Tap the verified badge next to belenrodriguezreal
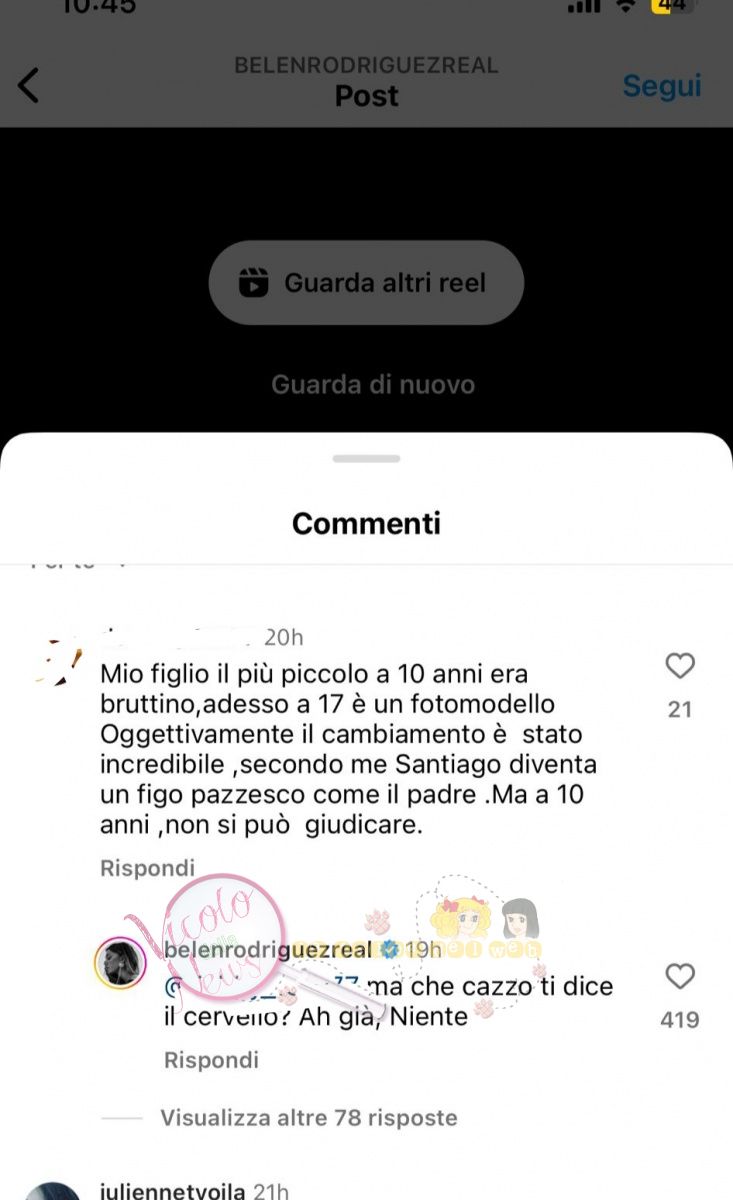The image size is (733, 1200). tap(389, 950)
